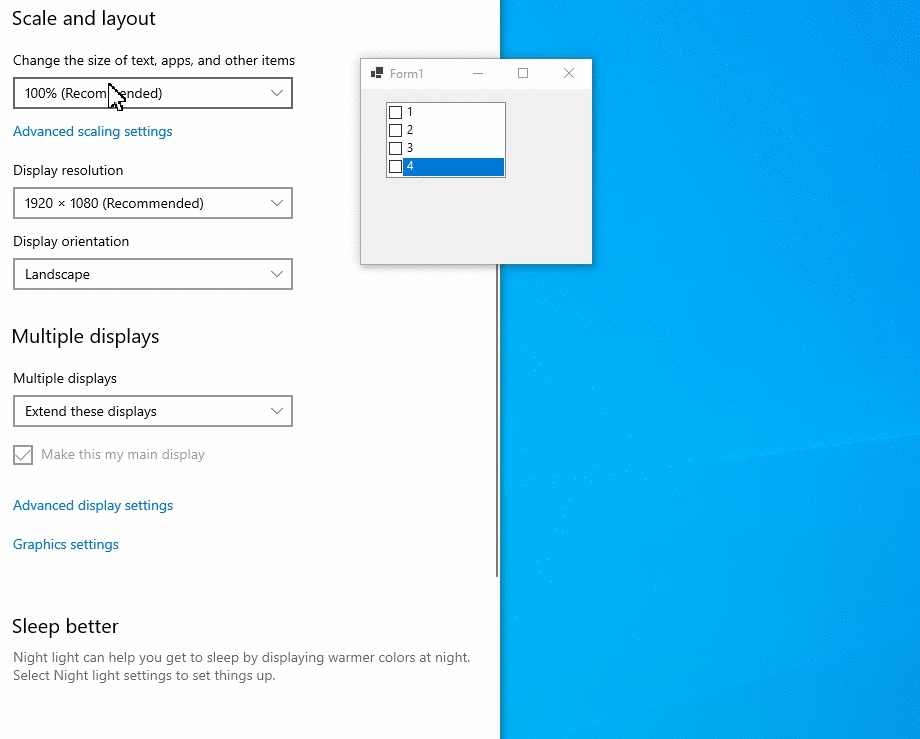Minimize the Form1 window
The image size is (920, 739).
coord(477,73)
